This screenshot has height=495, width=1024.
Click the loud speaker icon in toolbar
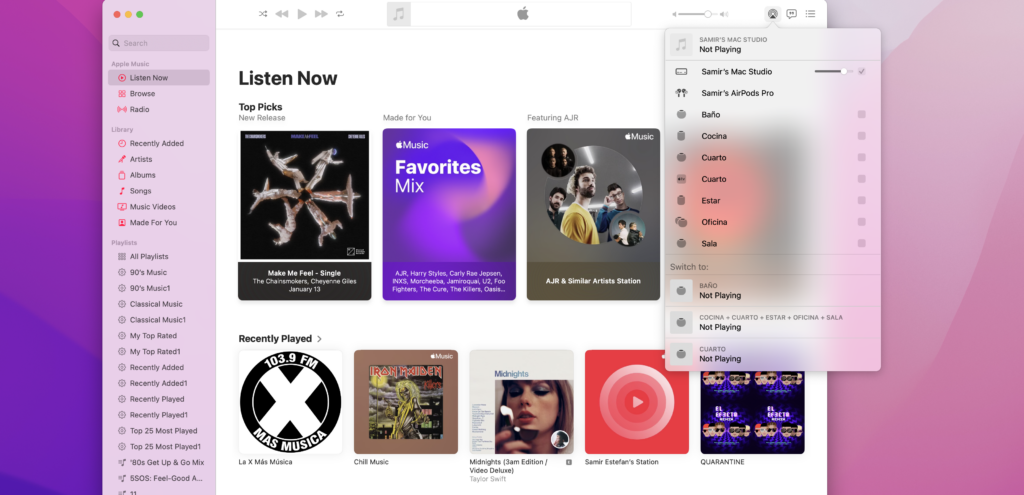[x=724, y=14]
